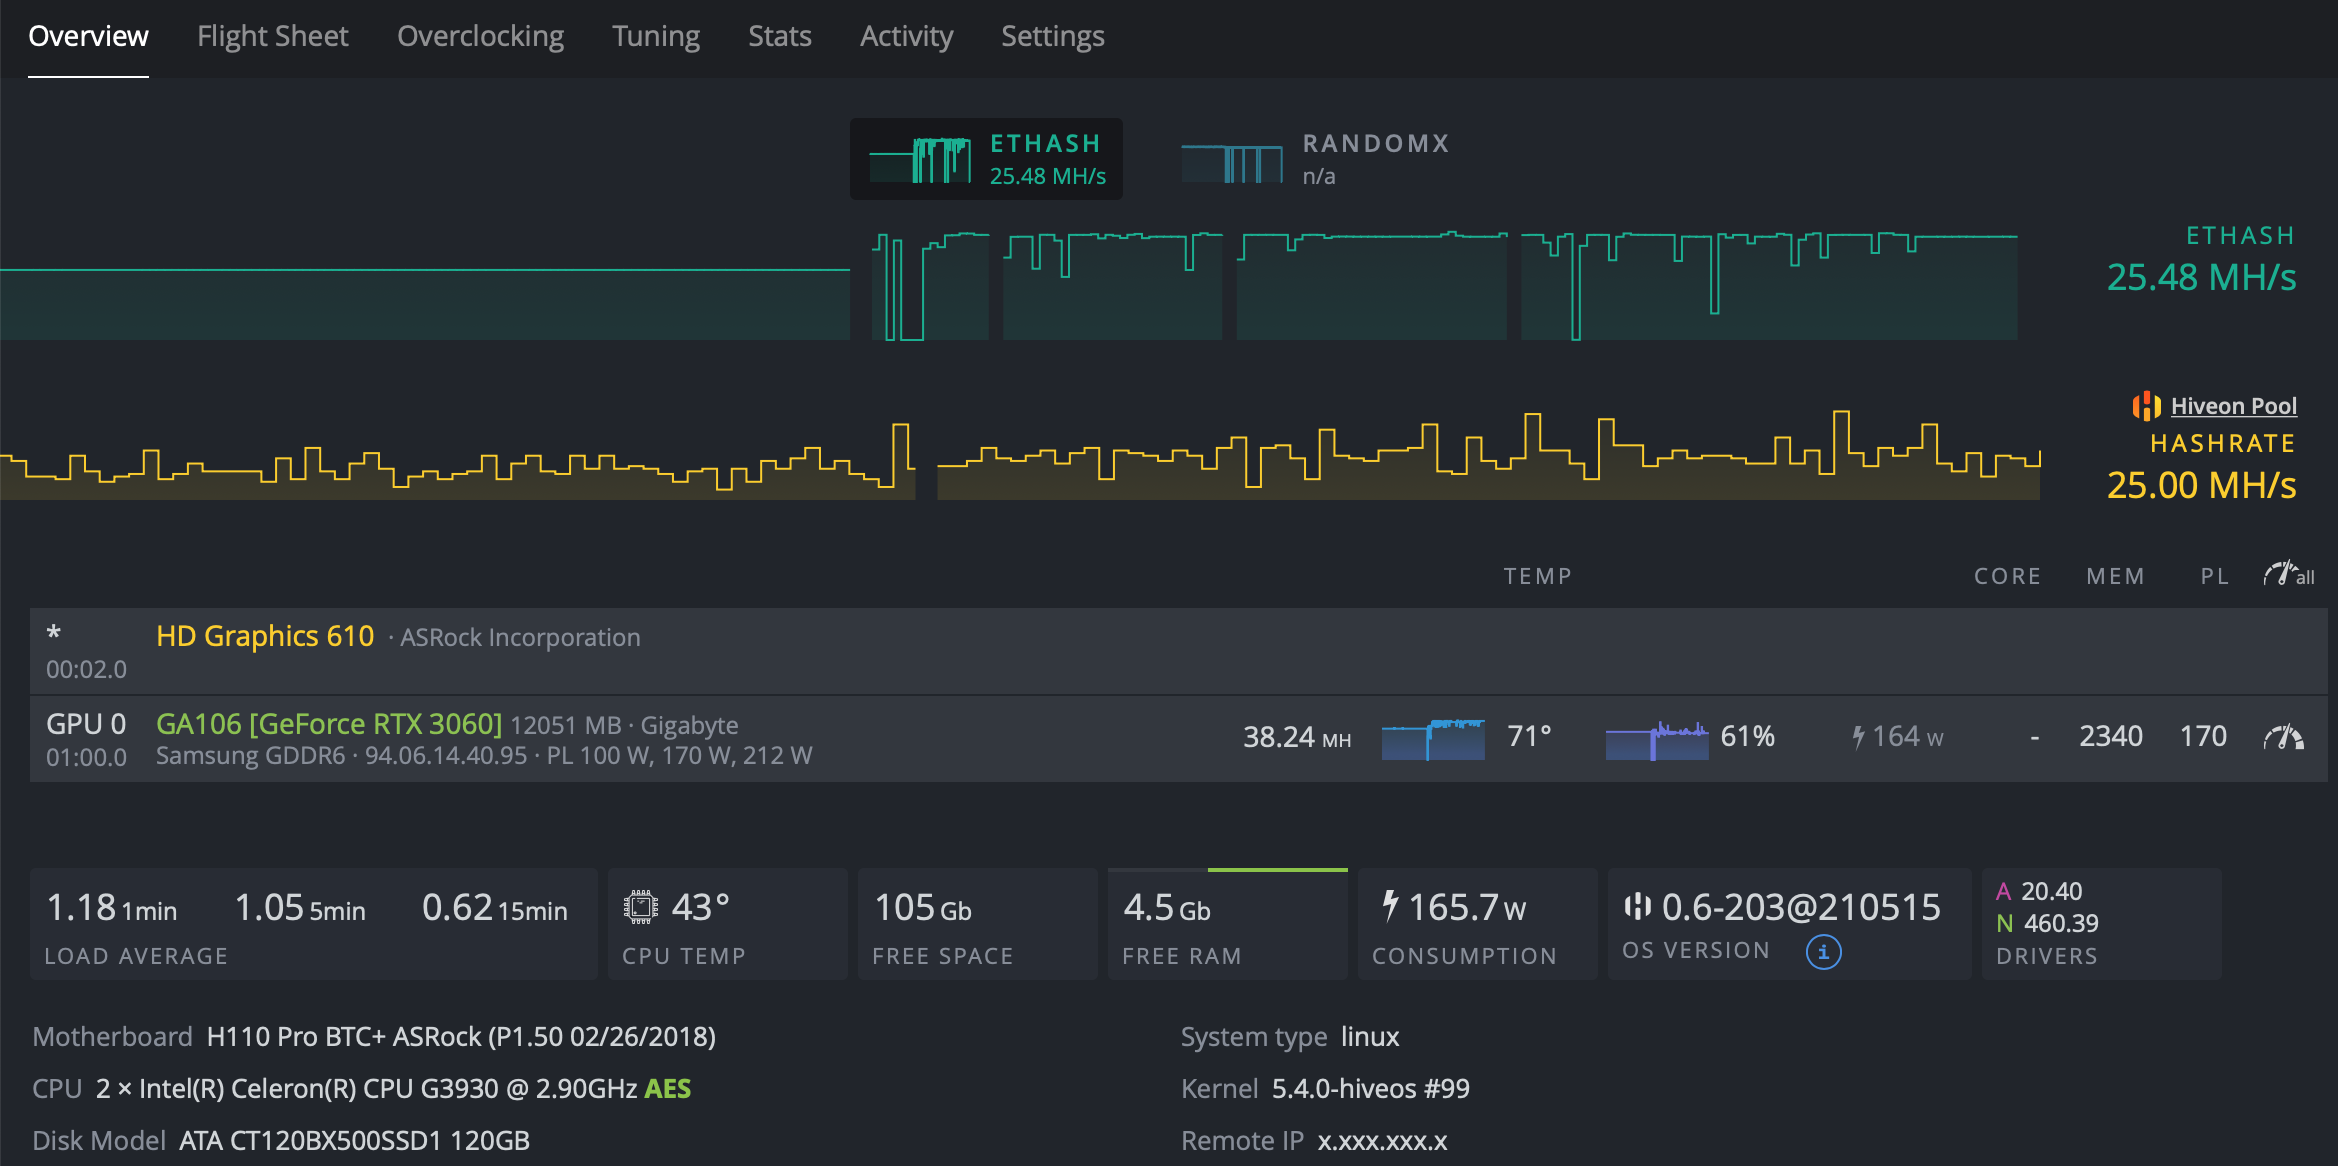Image resolution: width=2338 pixels, height=1166 pixels.
Task: Open the Hiveon Pool link
Action: (x=2233, y=406)
